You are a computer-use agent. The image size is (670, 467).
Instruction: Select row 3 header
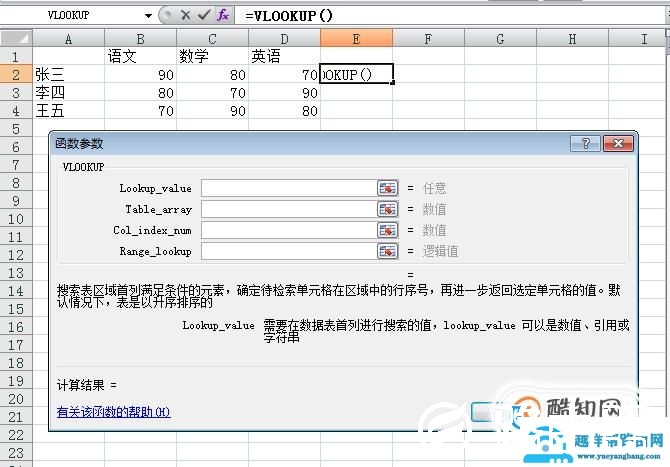click(16, 93)
